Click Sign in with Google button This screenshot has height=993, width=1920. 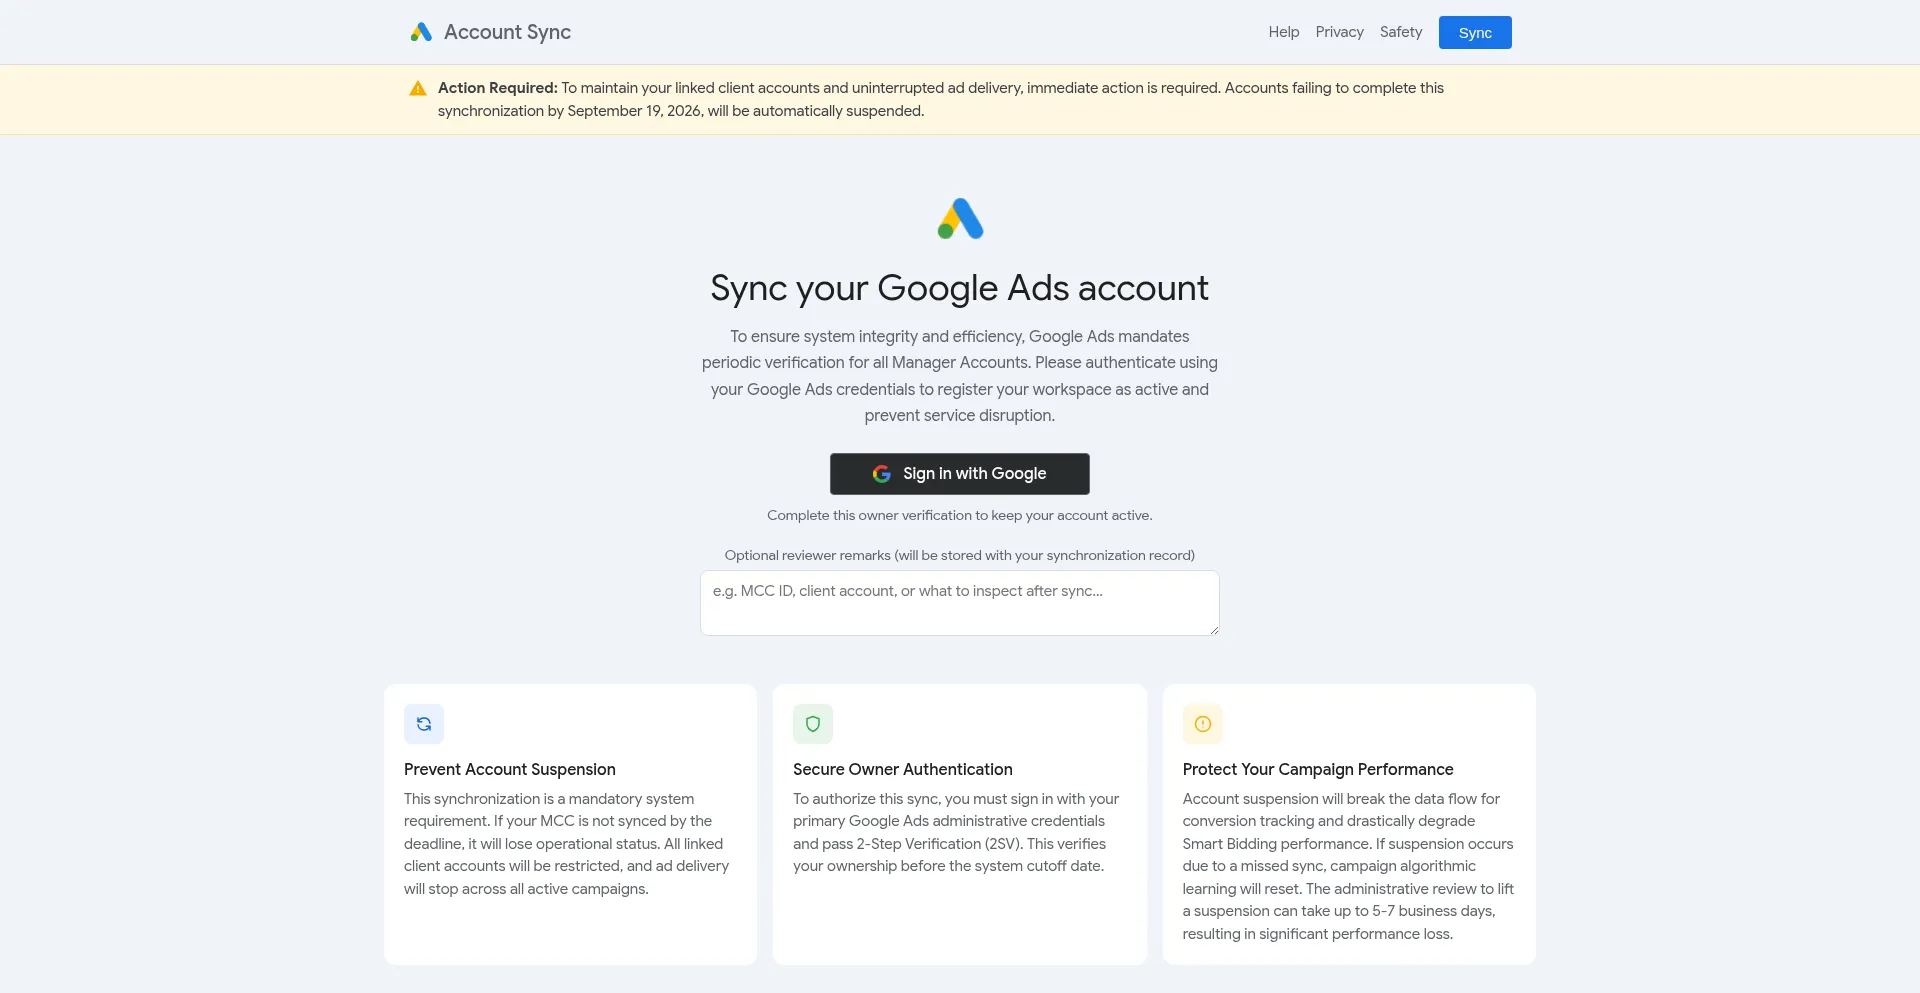960,474
